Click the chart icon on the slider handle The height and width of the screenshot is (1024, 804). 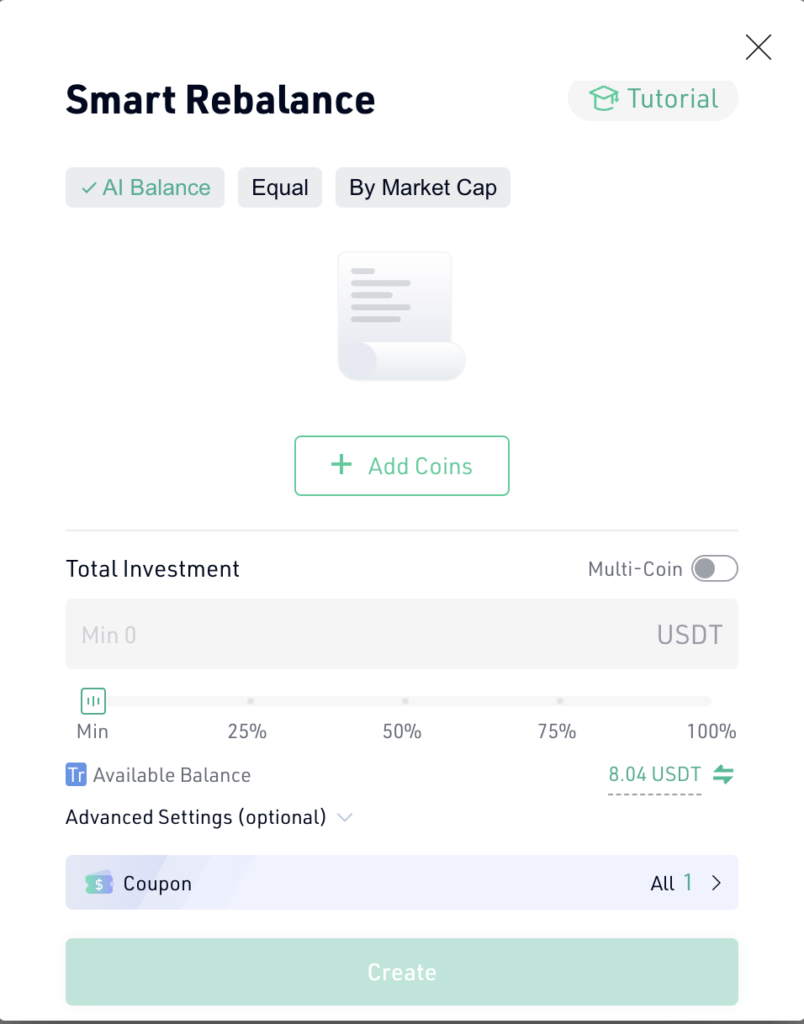click(x=92, y=701)
